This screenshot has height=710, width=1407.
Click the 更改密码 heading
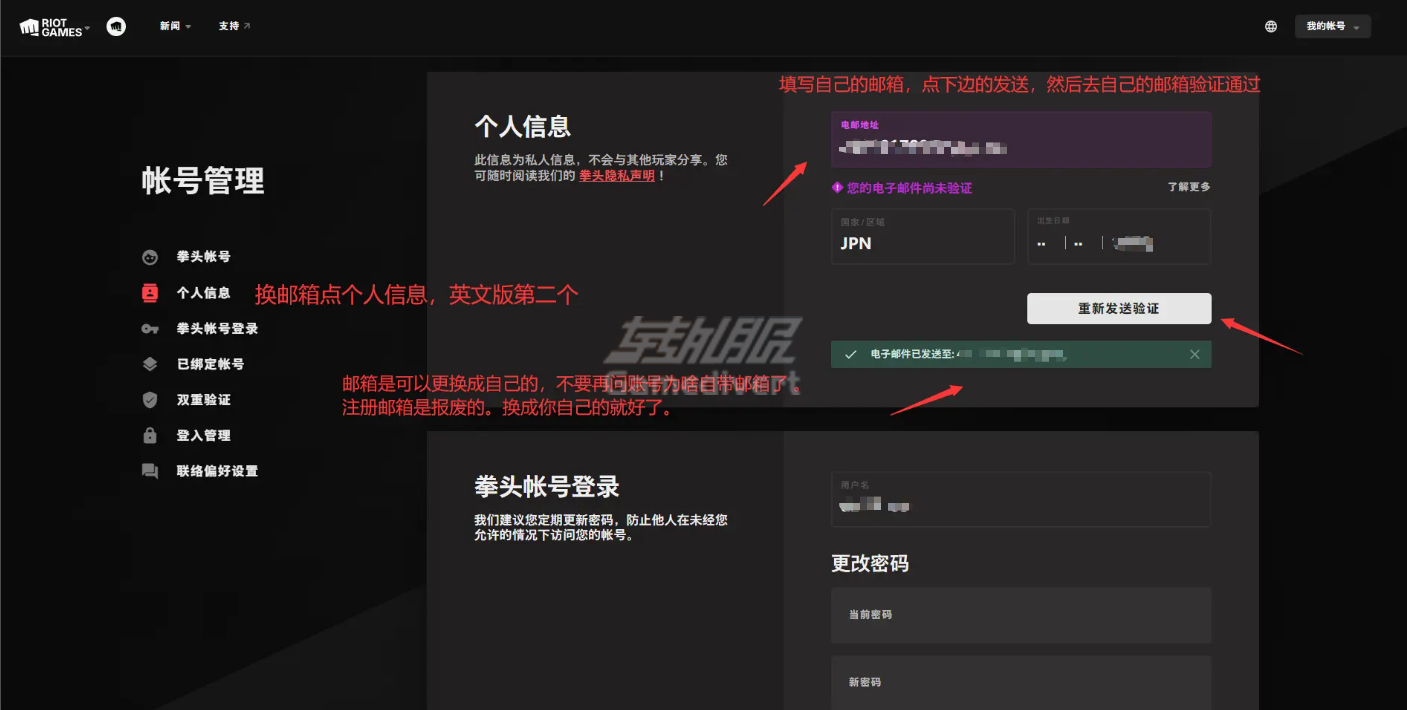tap(870, 563)
